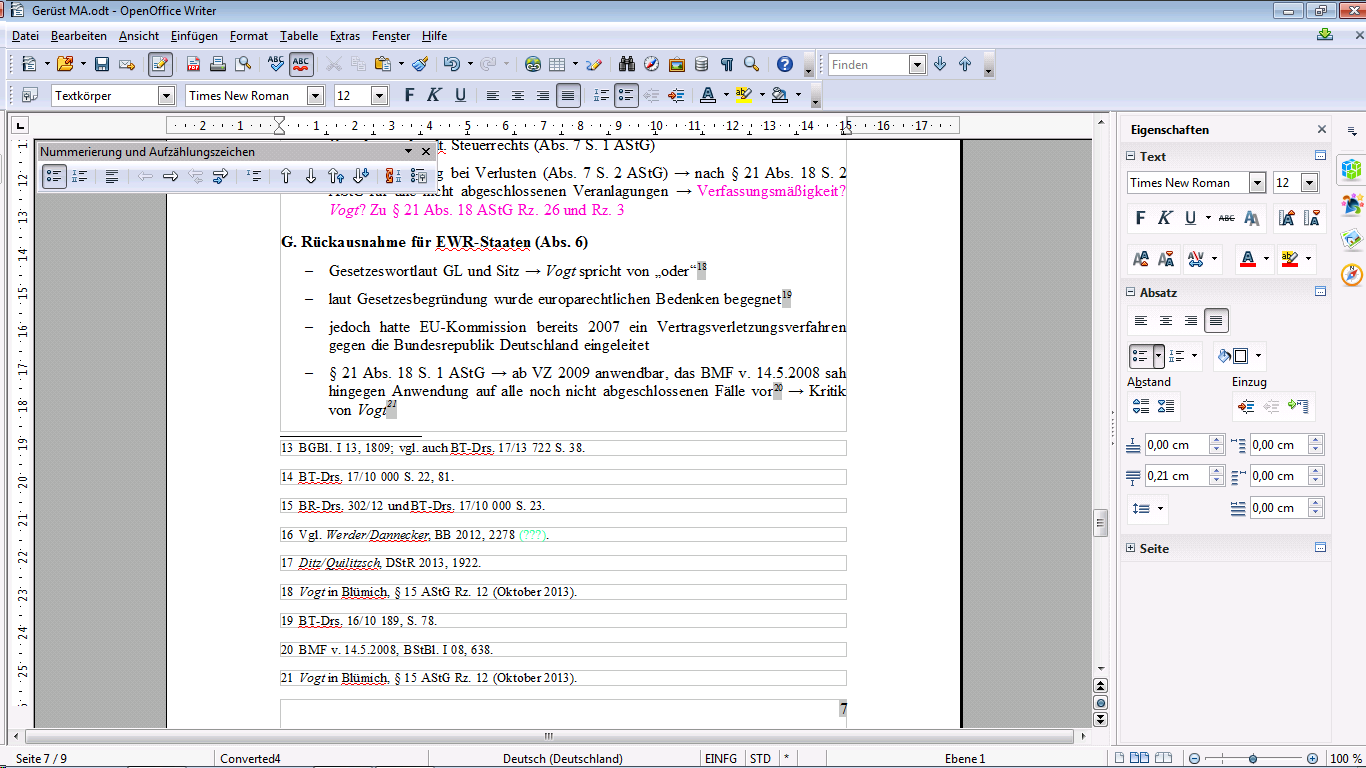Toggle justified alignment in sidebar Absatz
Screen dimensions: 1366x768
pos(1216,321)
